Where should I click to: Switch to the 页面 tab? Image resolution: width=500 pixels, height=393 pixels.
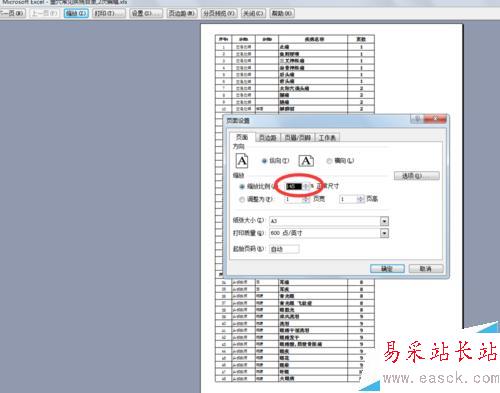click(x=242, y=137)
